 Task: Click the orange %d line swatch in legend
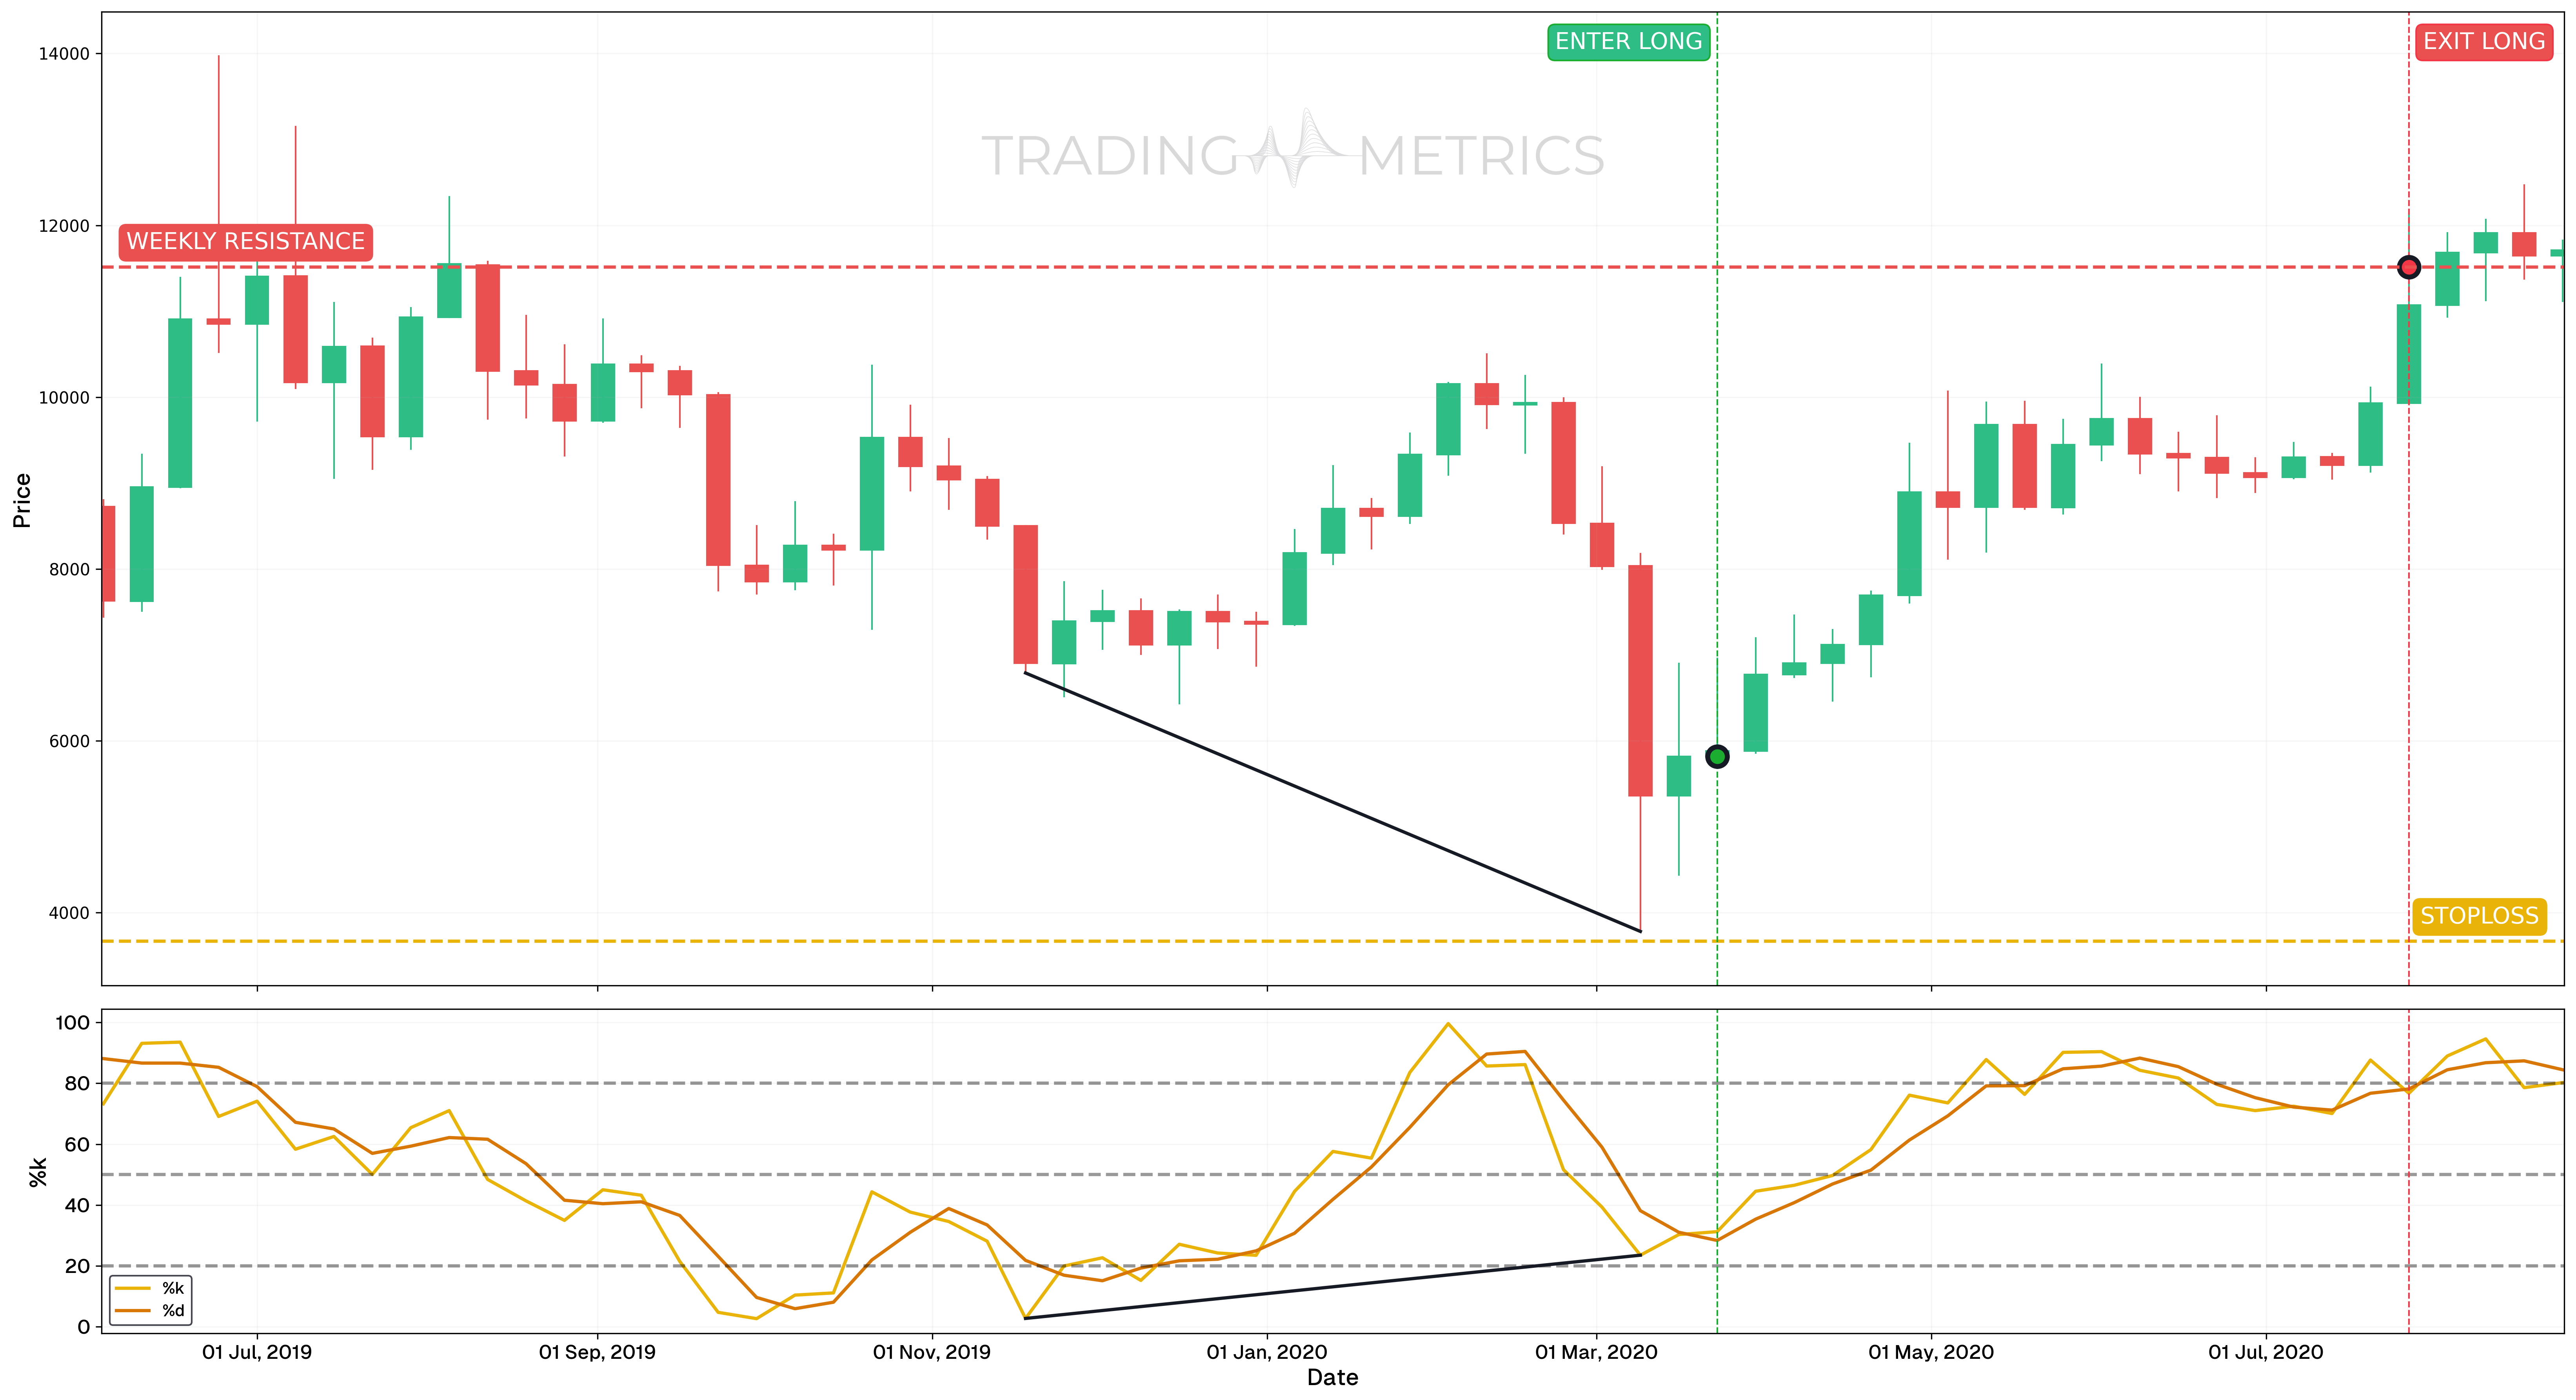point(133,1310)
